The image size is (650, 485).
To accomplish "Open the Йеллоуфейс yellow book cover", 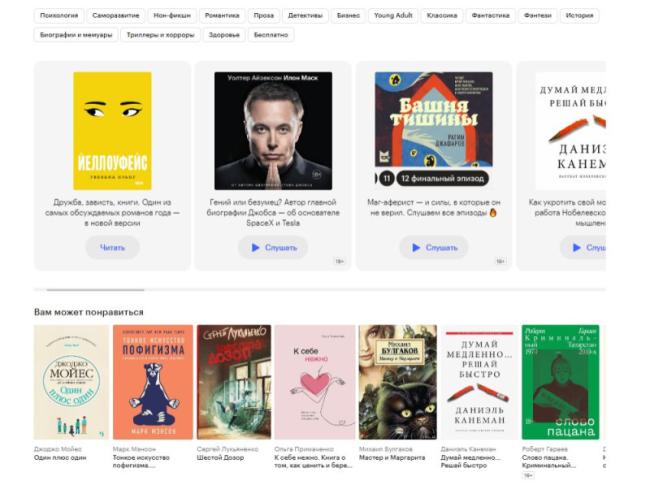I will click(112, 130).
